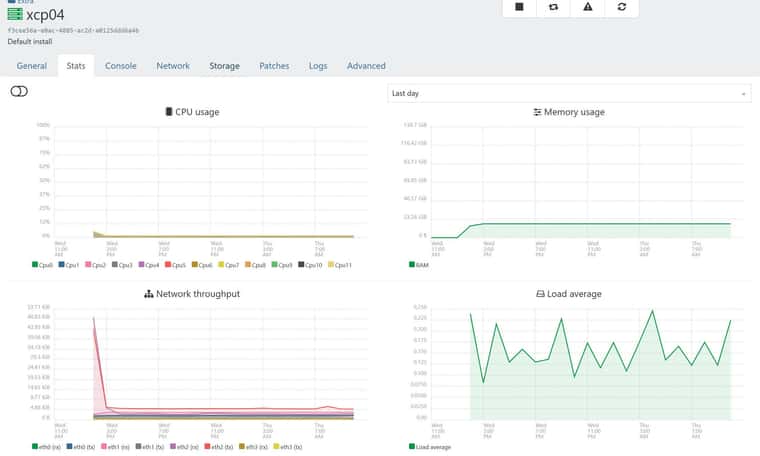Viewport: 760px width, 456px height.
Task: Click the Load average disk icon
Action: point(540,294)
